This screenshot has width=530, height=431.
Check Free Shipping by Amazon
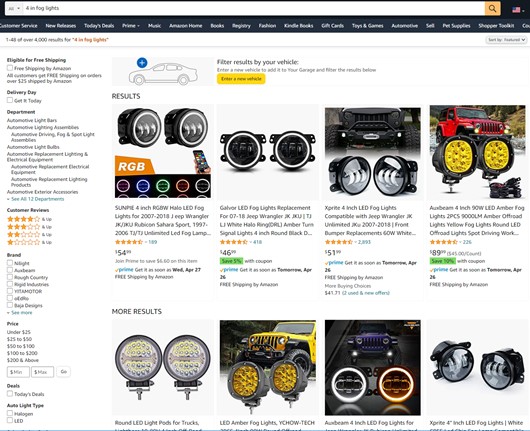click(10, 68)
